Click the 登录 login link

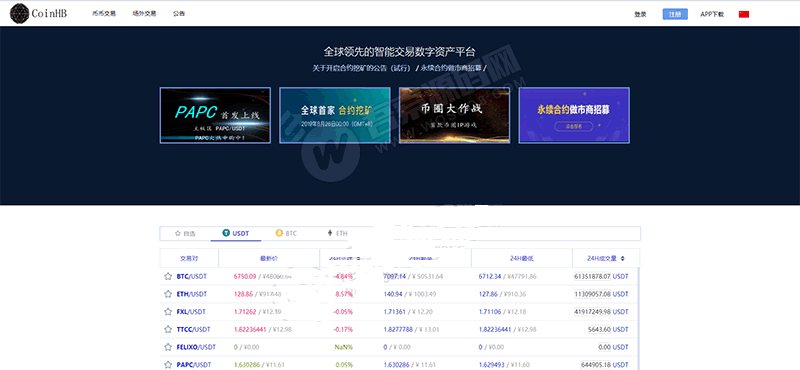tap(640, 14)
